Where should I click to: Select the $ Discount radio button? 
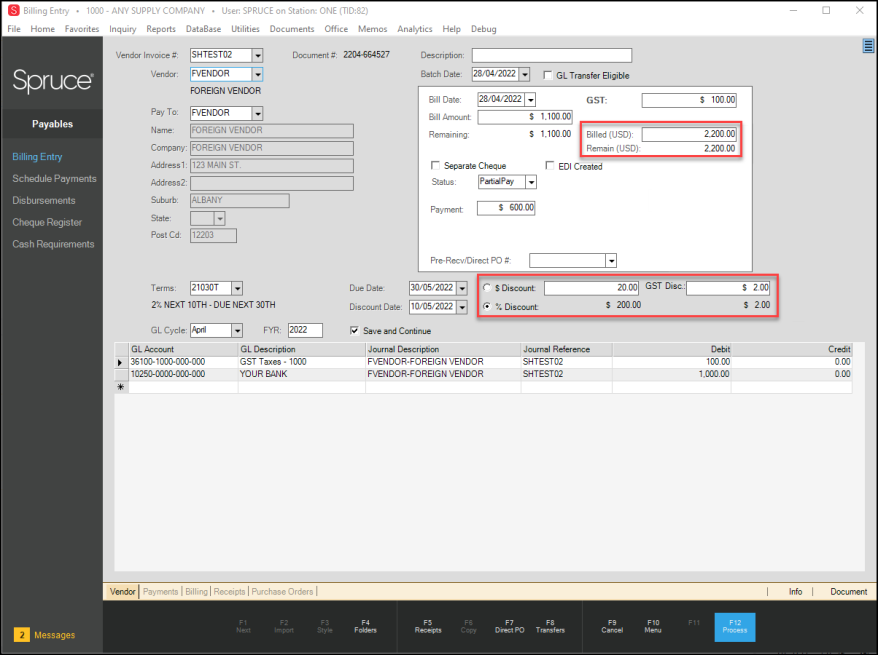tap(487, 288)
